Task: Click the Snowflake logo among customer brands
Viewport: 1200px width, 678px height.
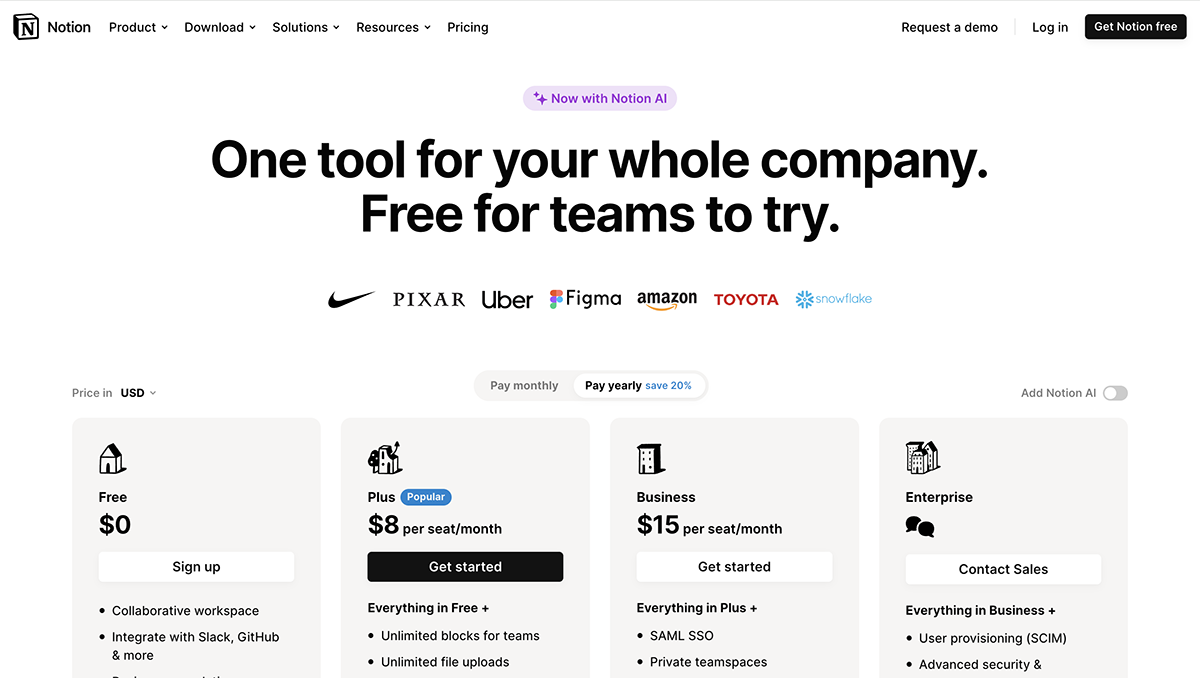Action: point(832,298)
